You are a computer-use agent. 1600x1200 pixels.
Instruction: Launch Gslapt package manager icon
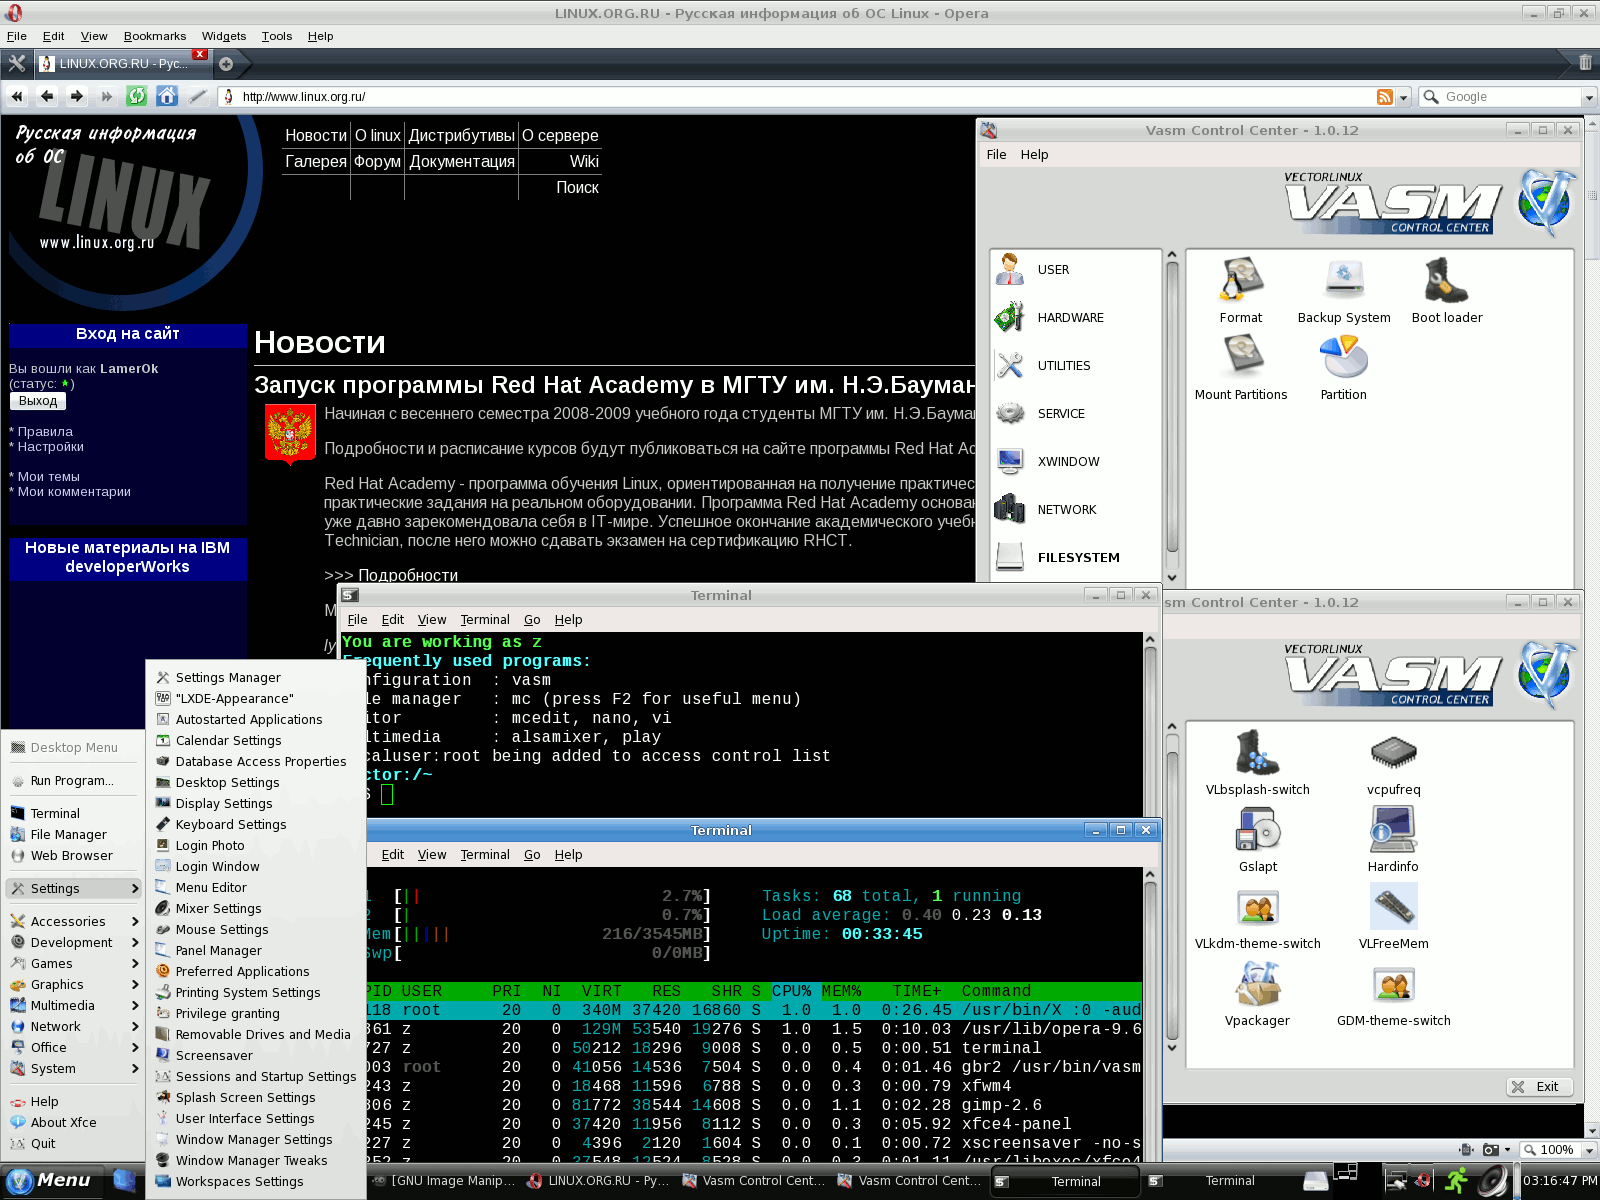(x=1258, y=839)
